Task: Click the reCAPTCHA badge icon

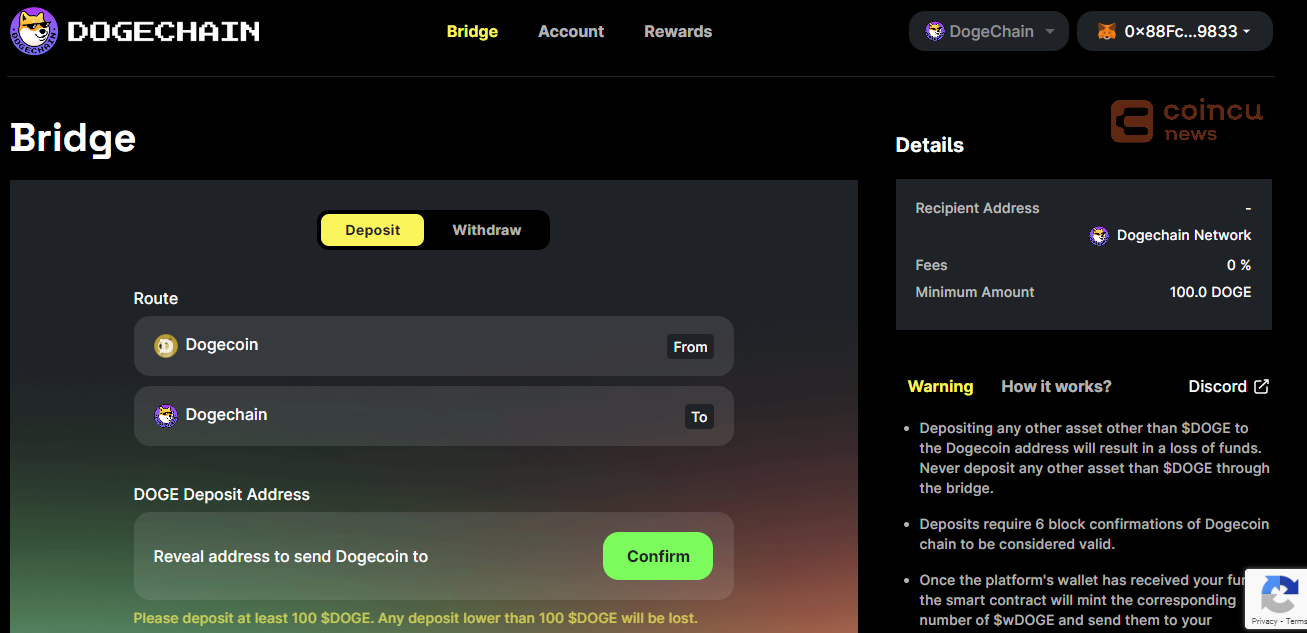Action: point(1280,595)
